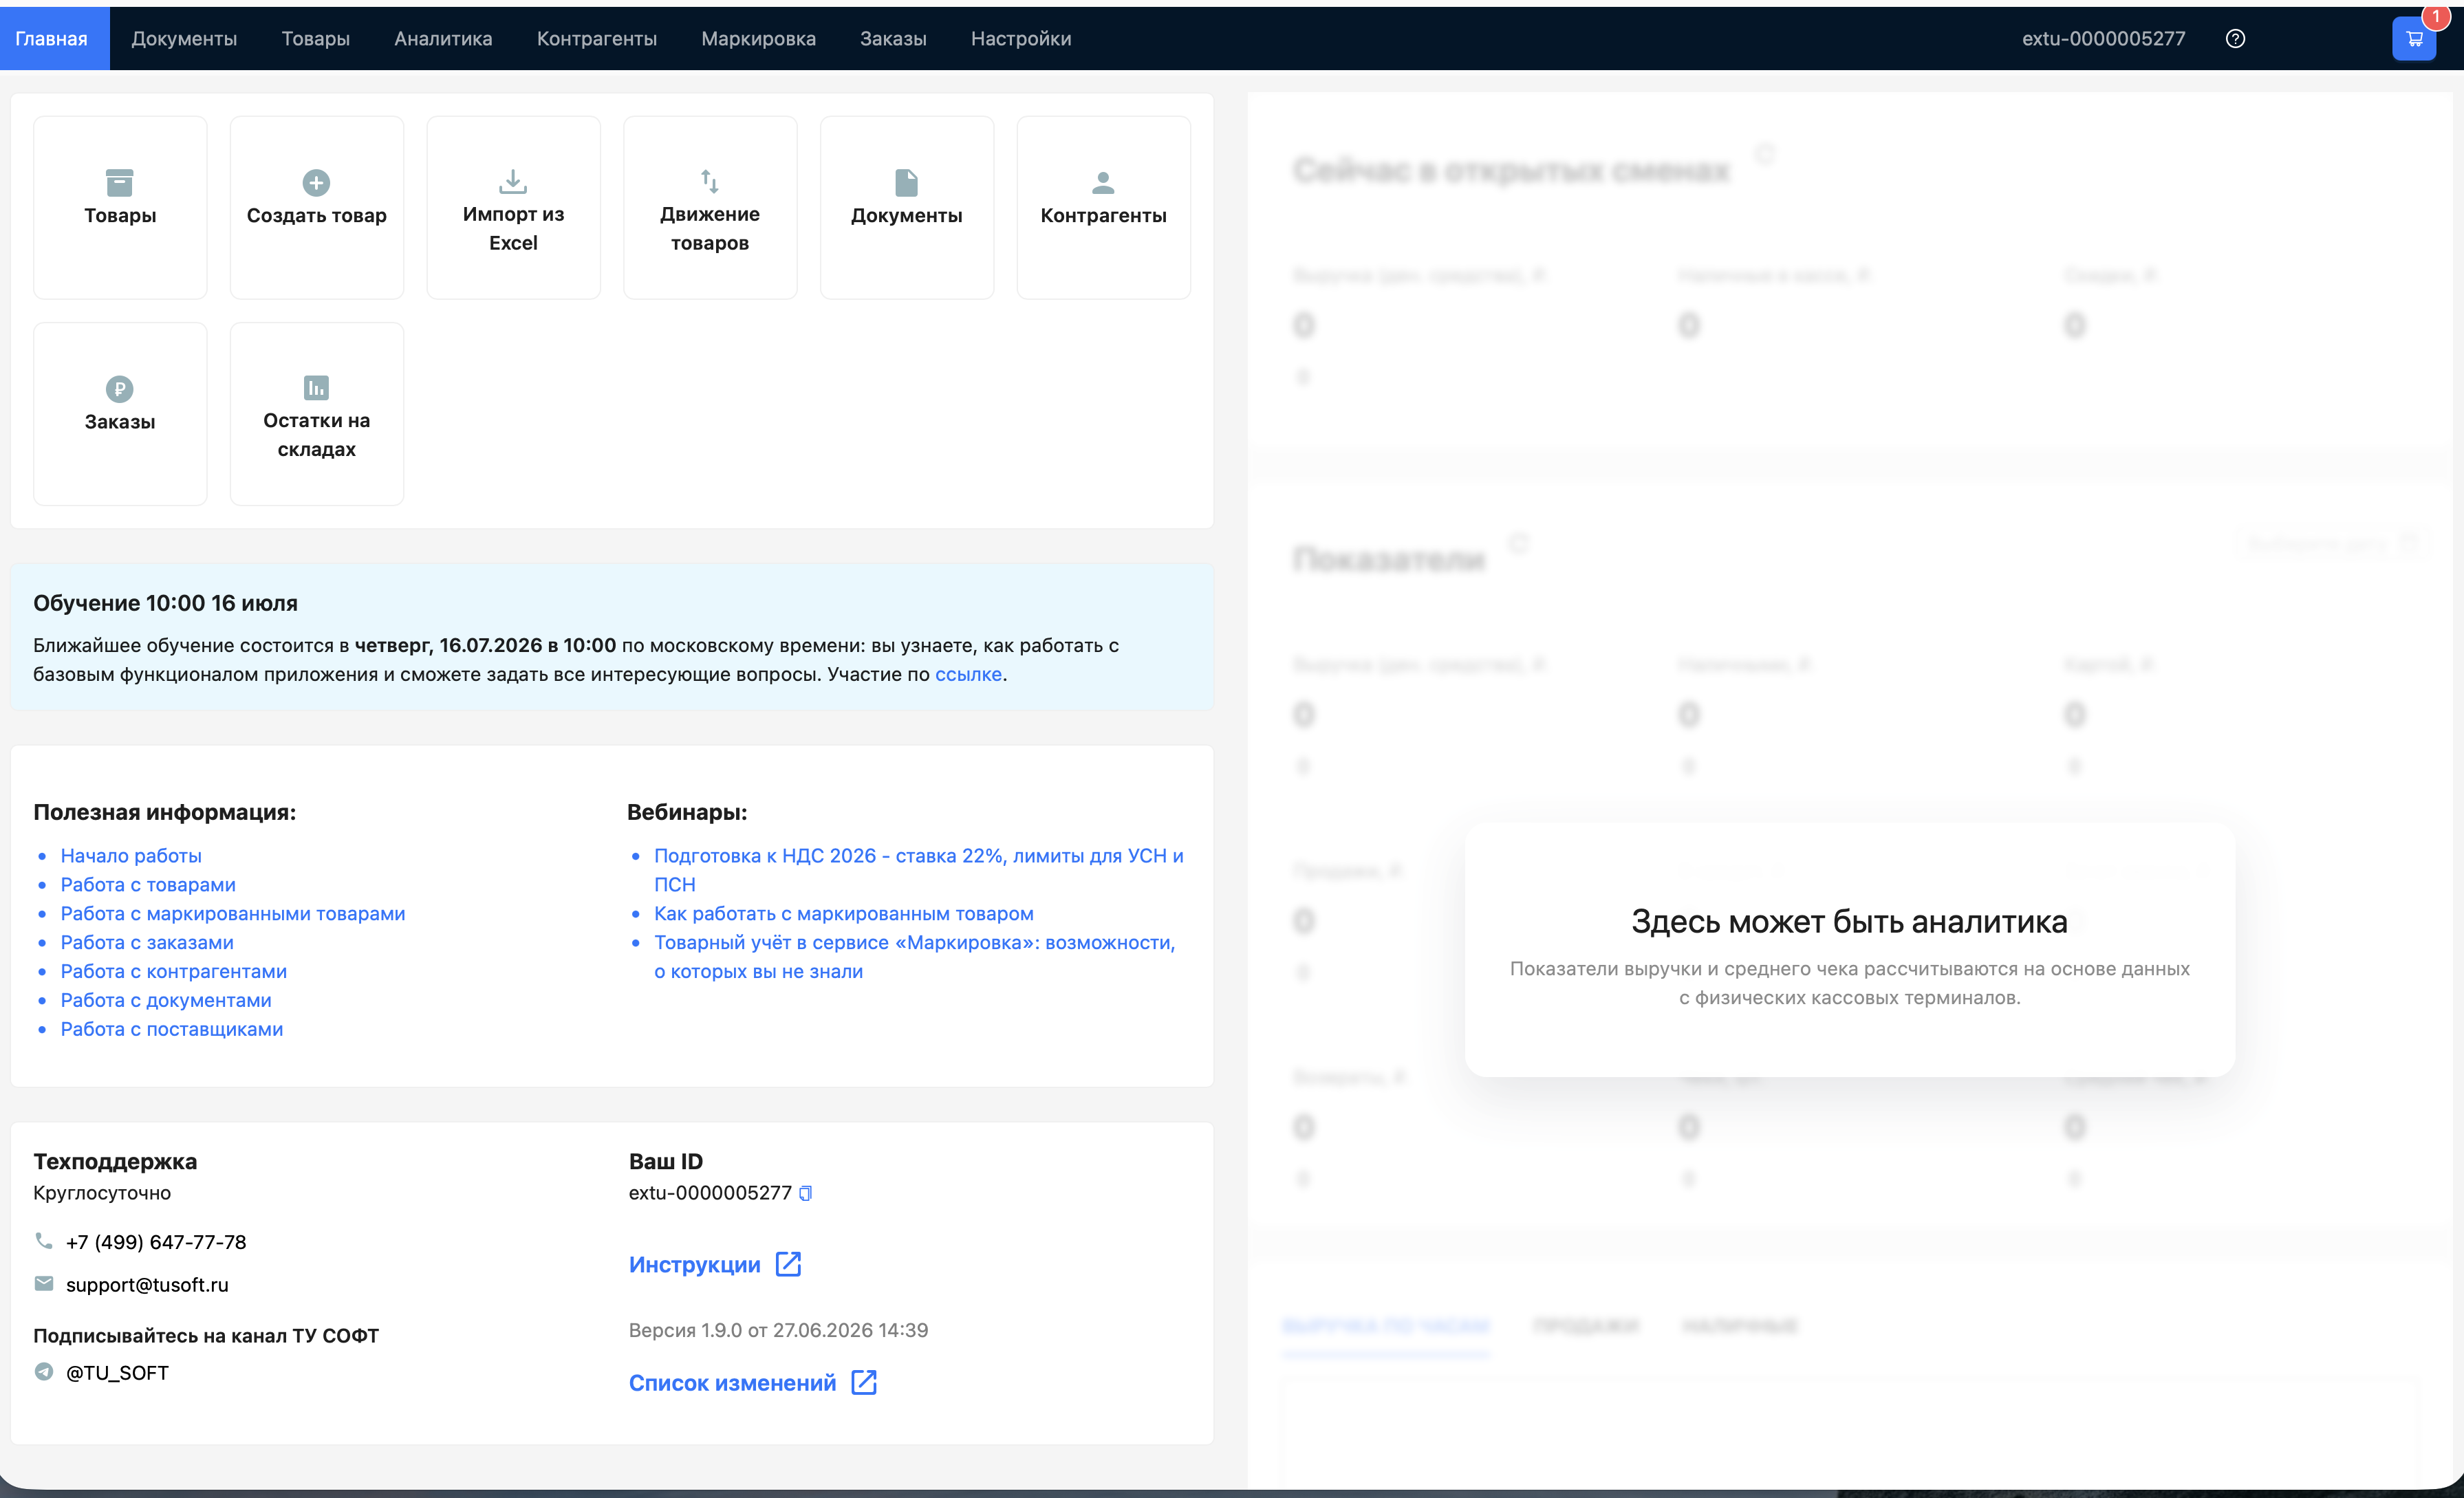Click the help question mark icon

[x=2235, y=38]
